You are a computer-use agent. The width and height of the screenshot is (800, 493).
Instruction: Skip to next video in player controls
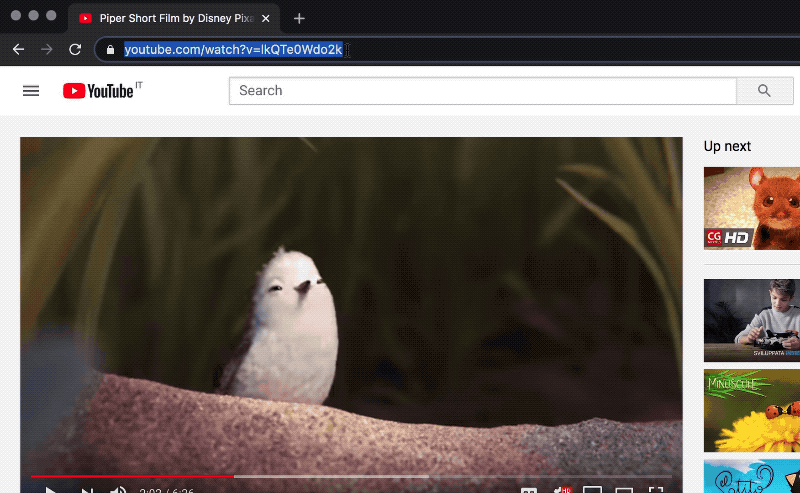87,490
